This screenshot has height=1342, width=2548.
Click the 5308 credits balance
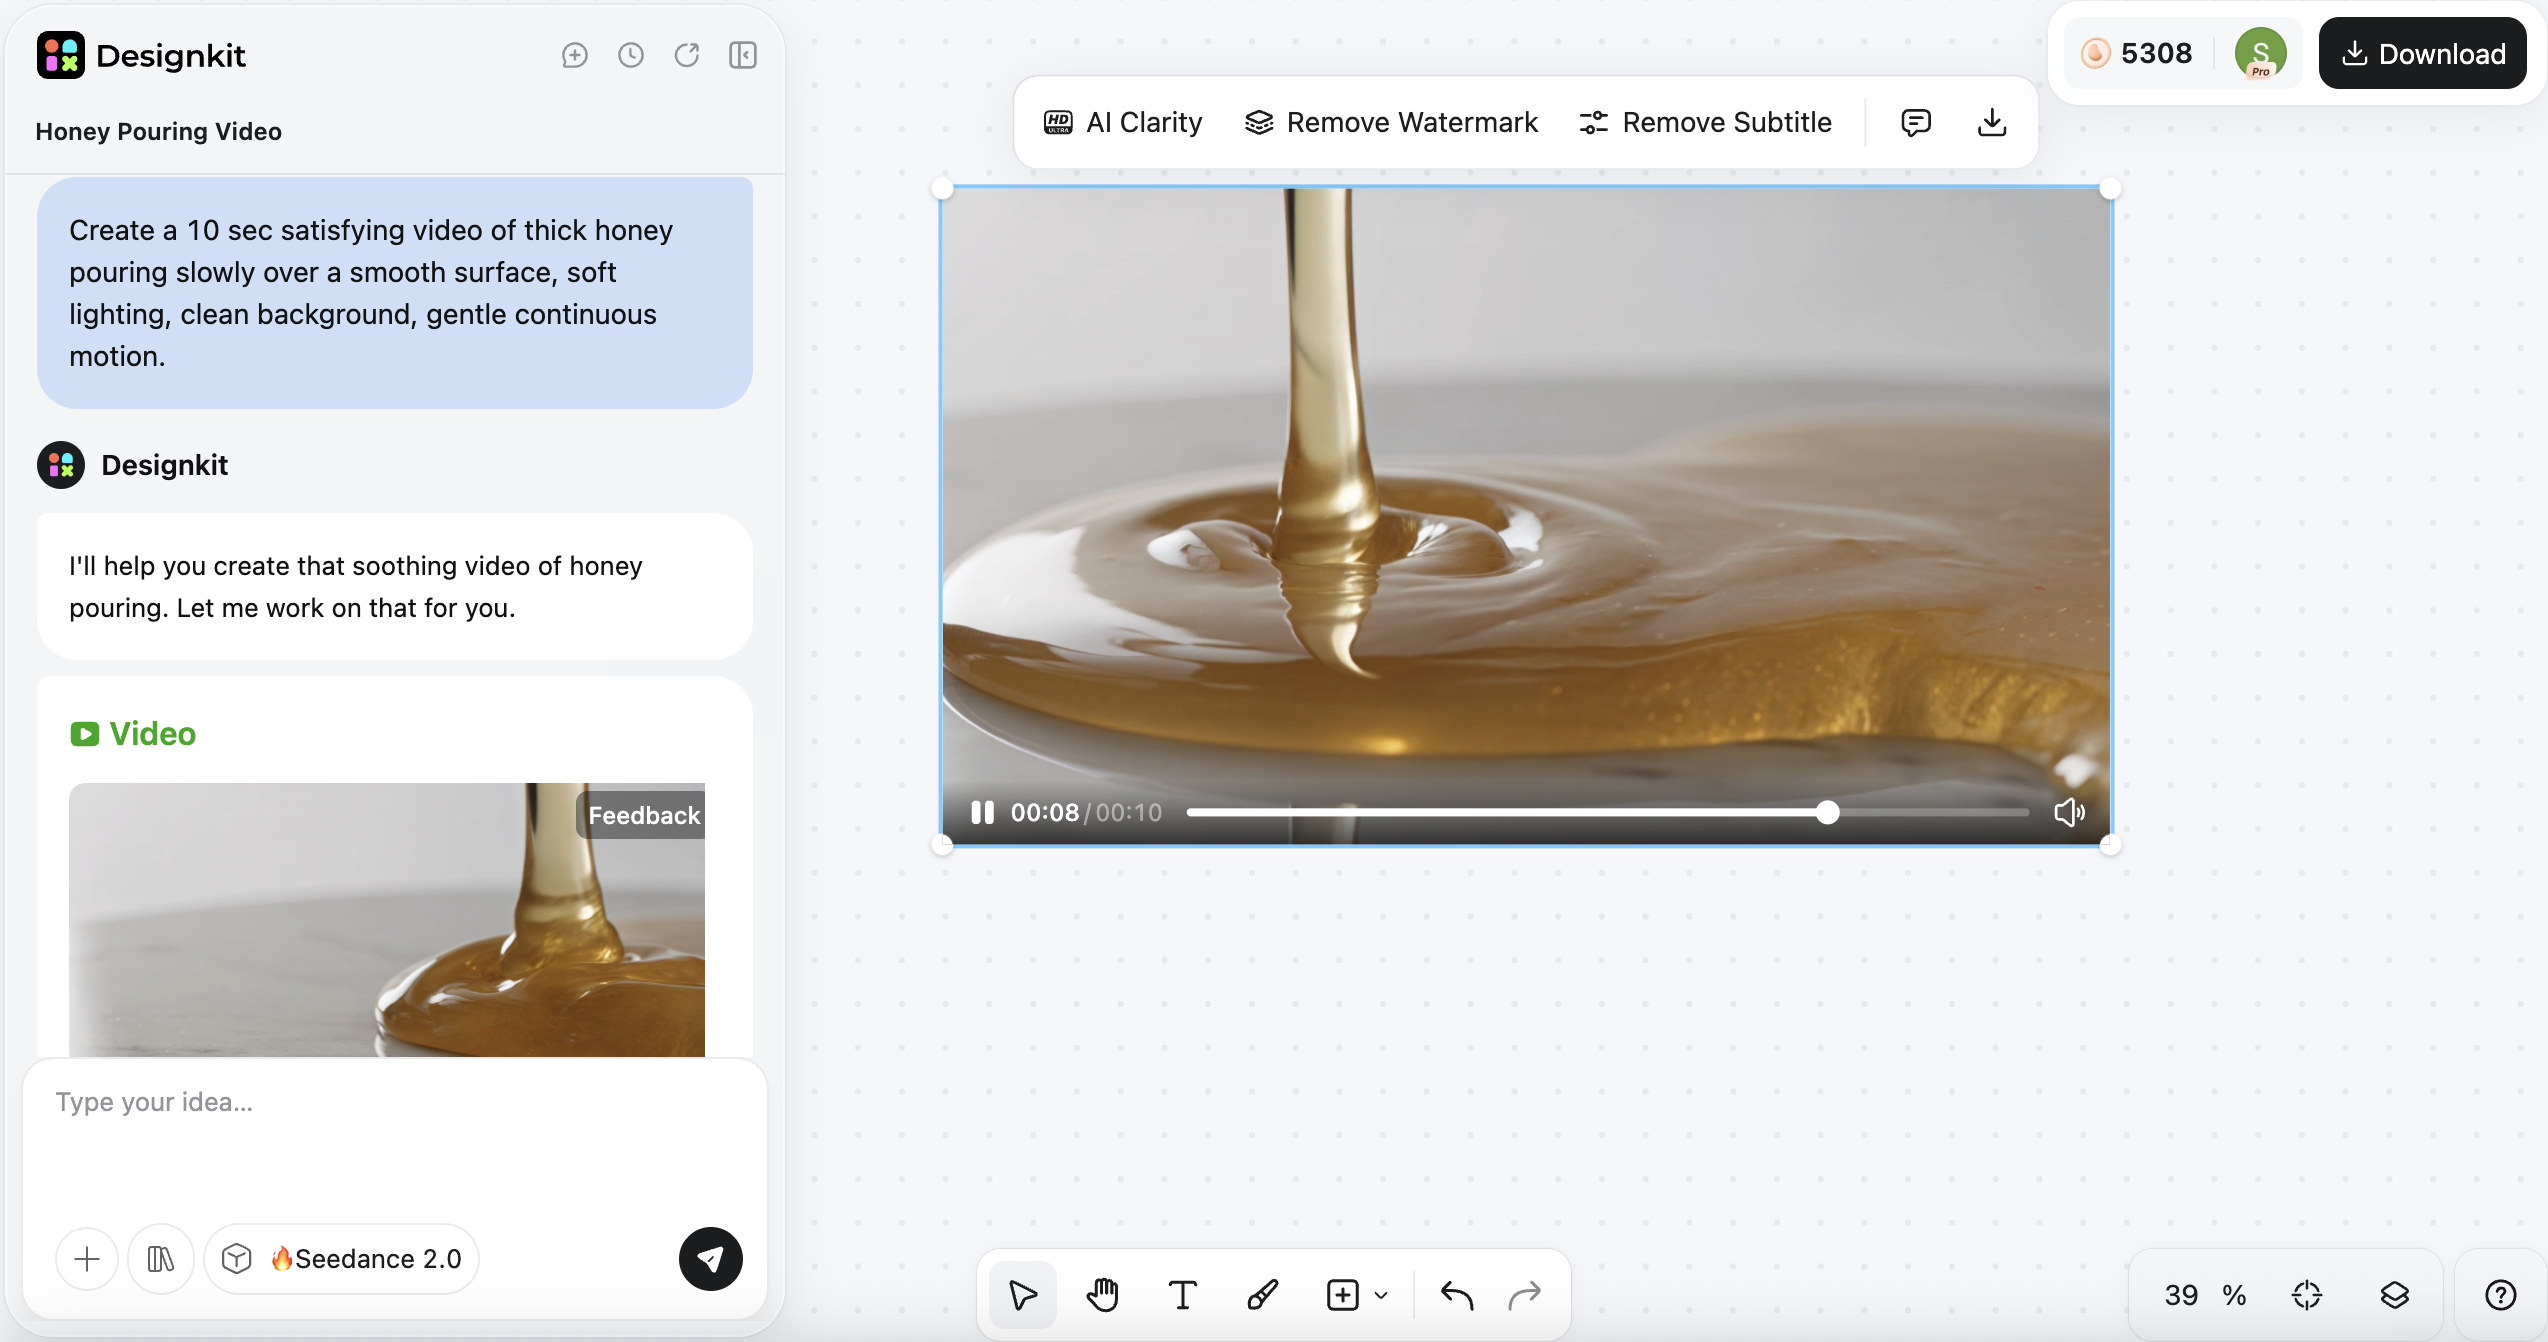tap(2137, 53)
